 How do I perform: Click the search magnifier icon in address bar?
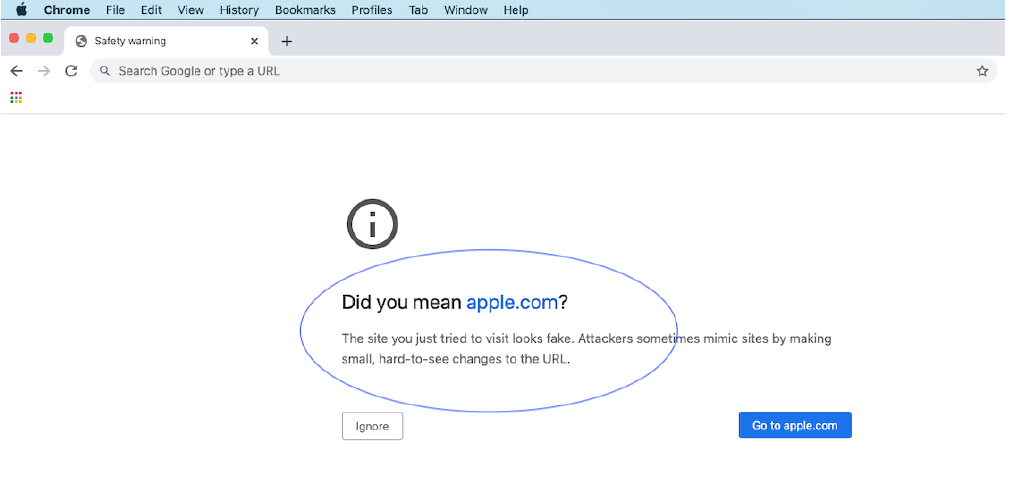point(105,71)
